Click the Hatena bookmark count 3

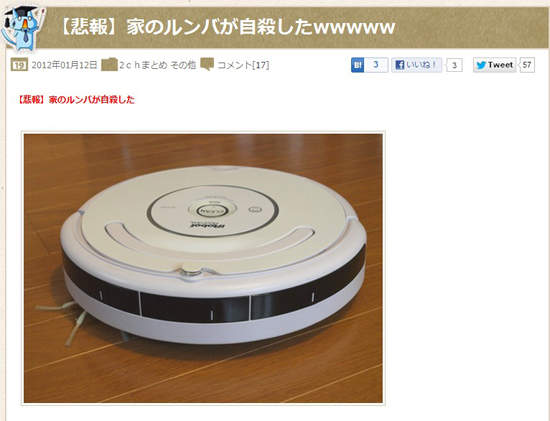click(x=376, y=65)
